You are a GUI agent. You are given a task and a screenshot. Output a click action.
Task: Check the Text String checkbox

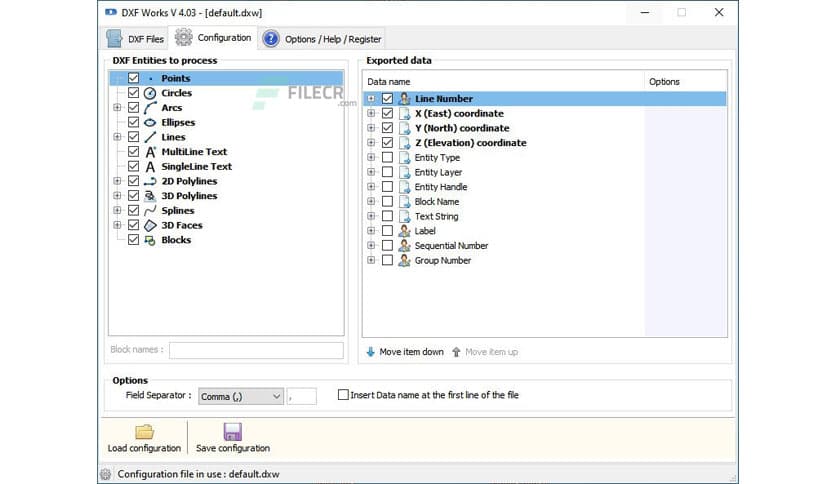[388, 216]
